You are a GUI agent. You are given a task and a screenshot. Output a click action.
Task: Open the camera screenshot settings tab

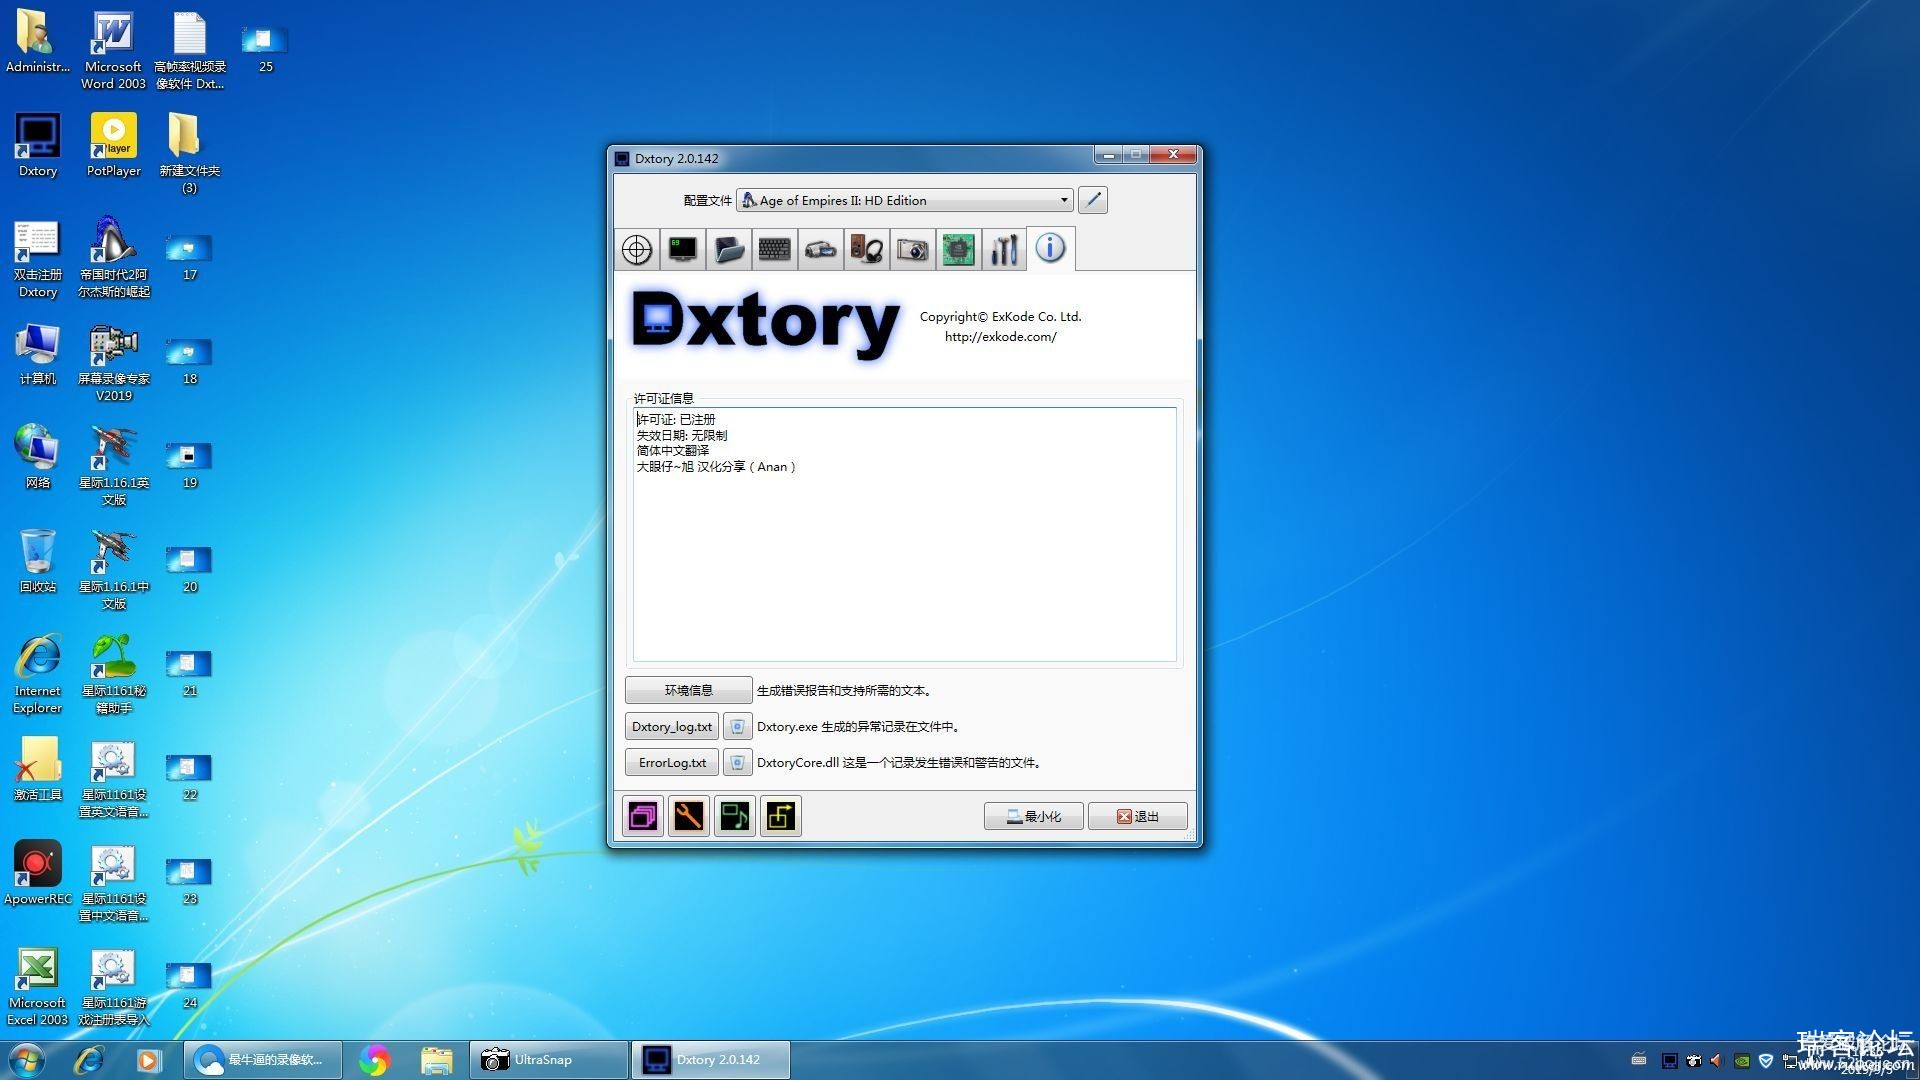click(912, 249)
